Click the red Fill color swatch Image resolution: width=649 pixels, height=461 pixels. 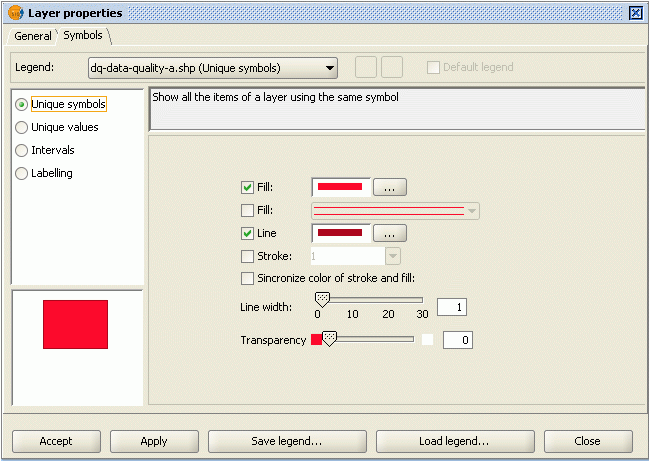340,187
